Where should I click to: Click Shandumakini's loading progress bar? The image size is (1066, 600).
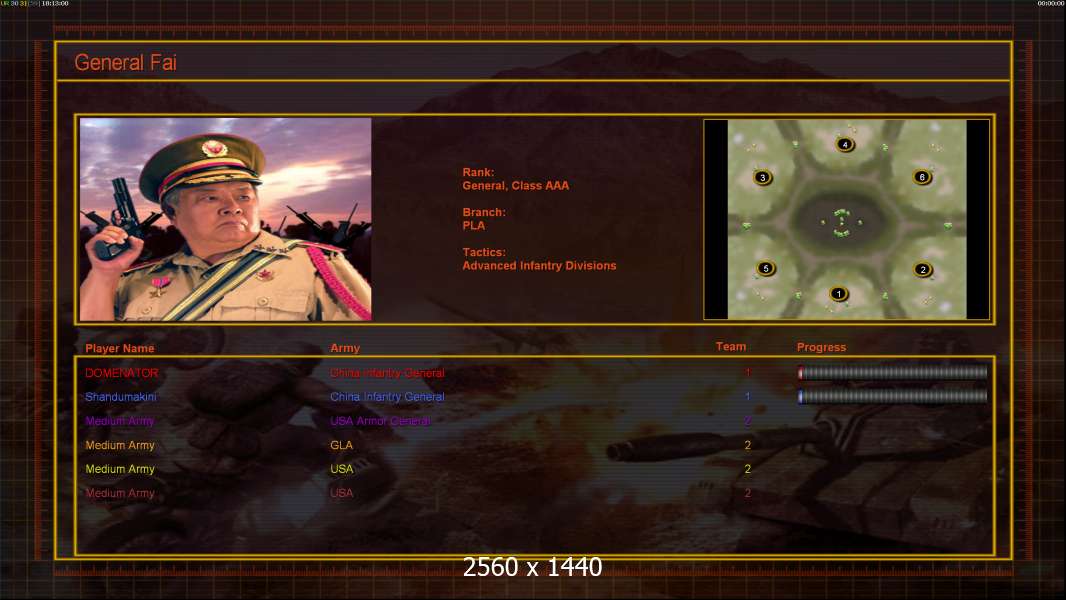(893, 396)
